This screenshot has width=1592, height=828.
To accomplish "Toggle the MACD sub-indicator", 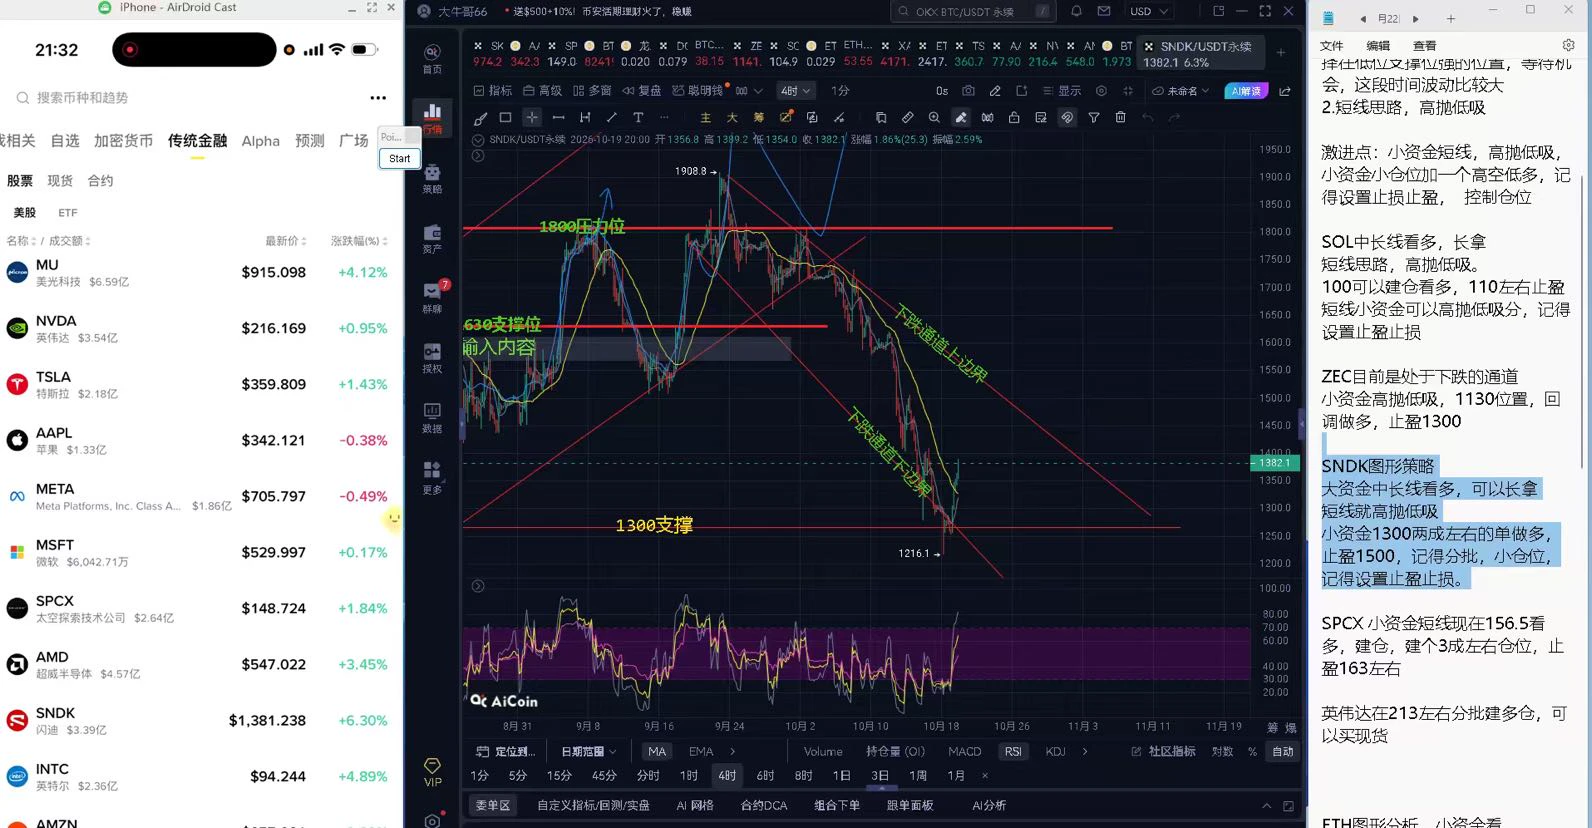I will tap(965, 751).
